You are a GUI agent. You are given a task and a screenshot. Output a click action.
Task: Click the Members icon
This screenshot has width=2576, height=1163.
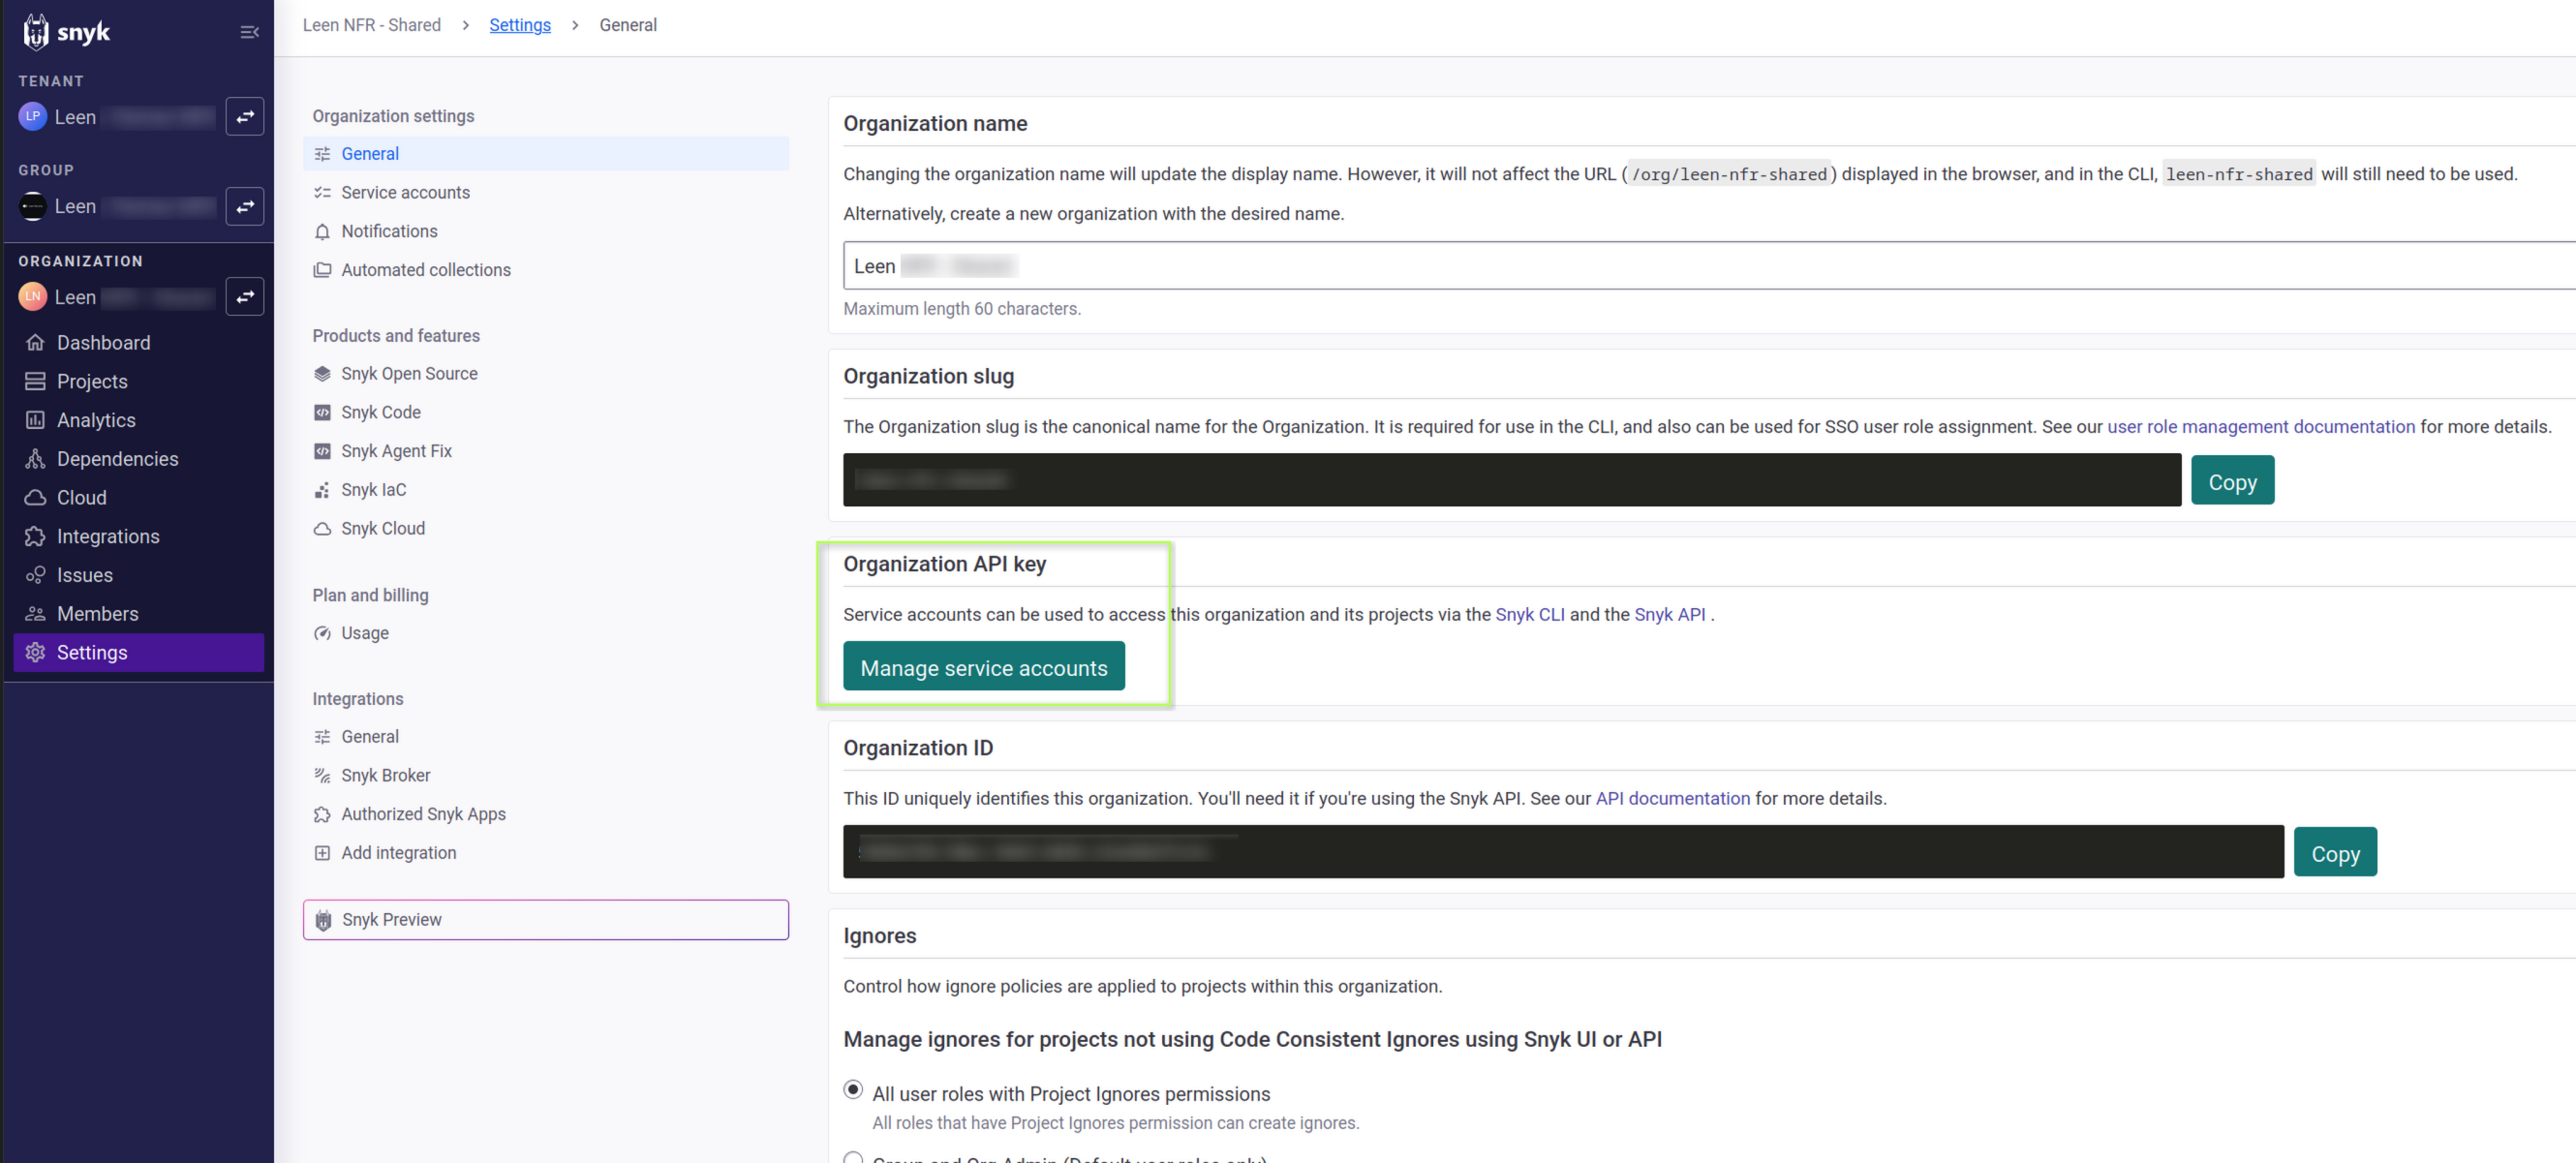36,613
